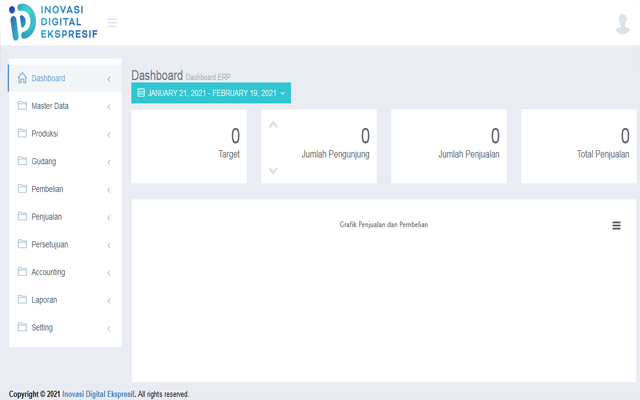Expand the Pembelian menu chevron

pos(108,189)
